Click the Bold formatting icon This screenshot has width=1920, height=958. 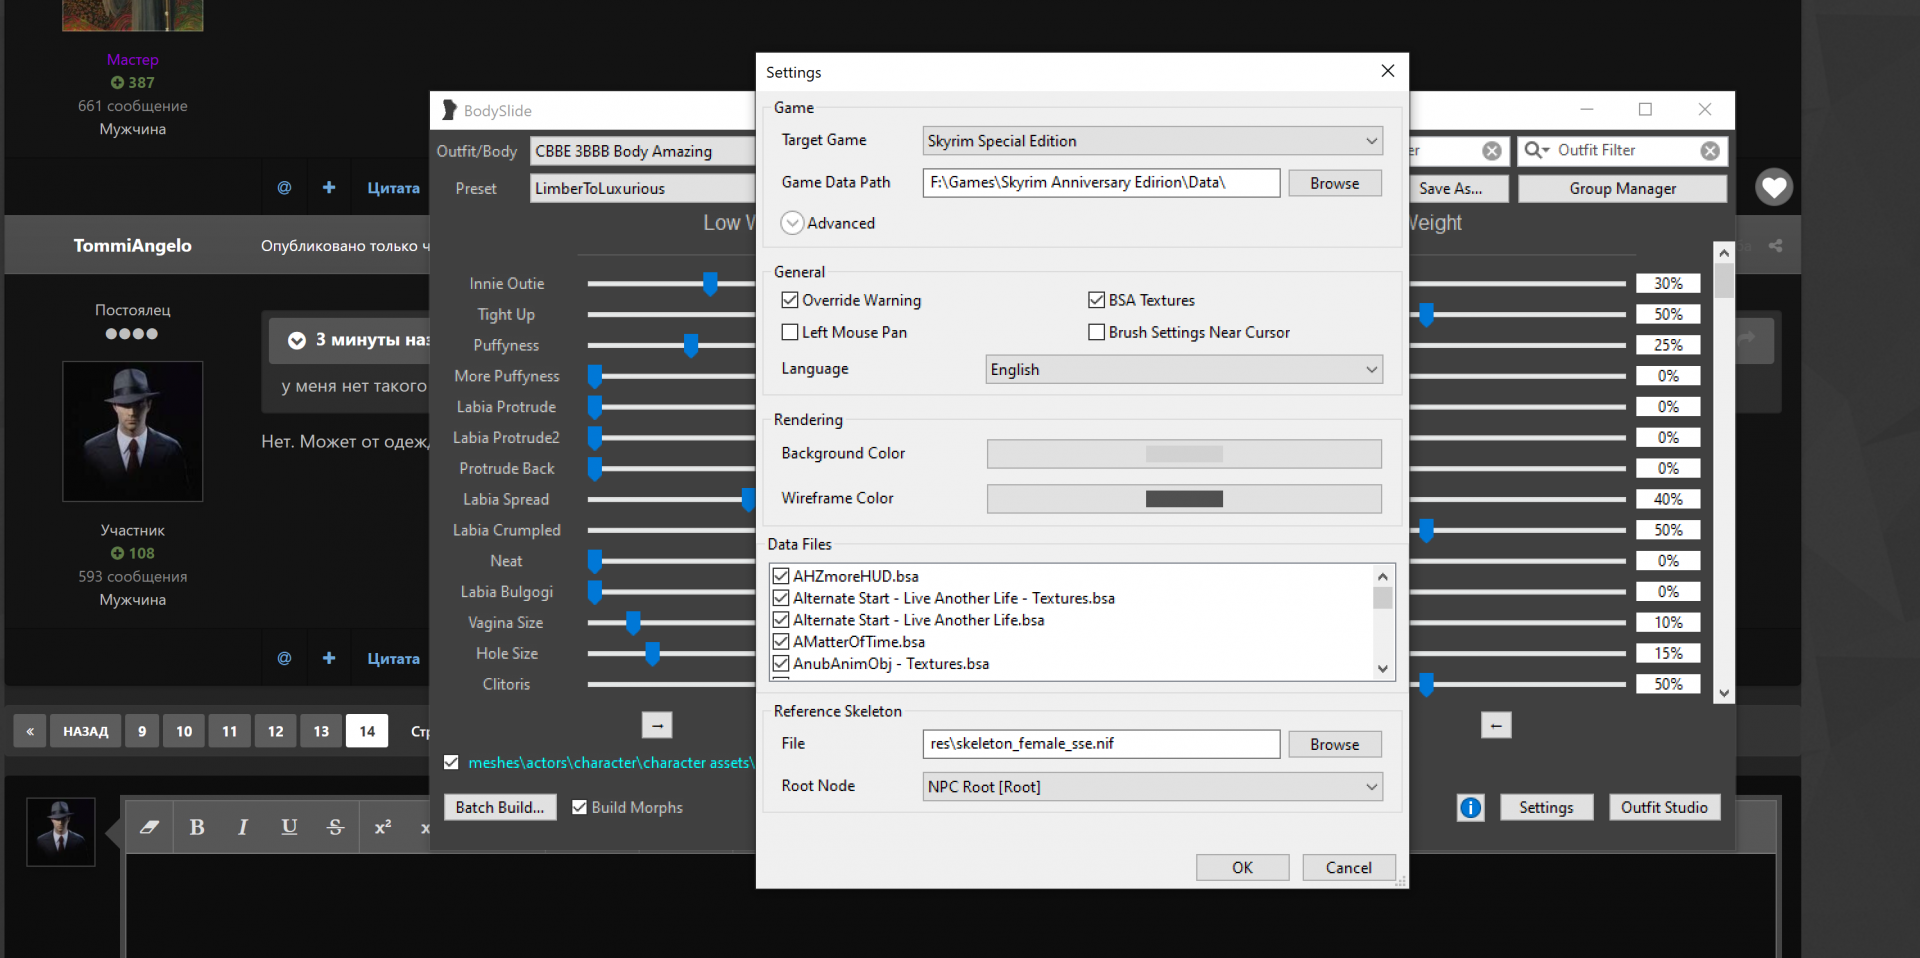pyautogui.click(x=197, y=827)
